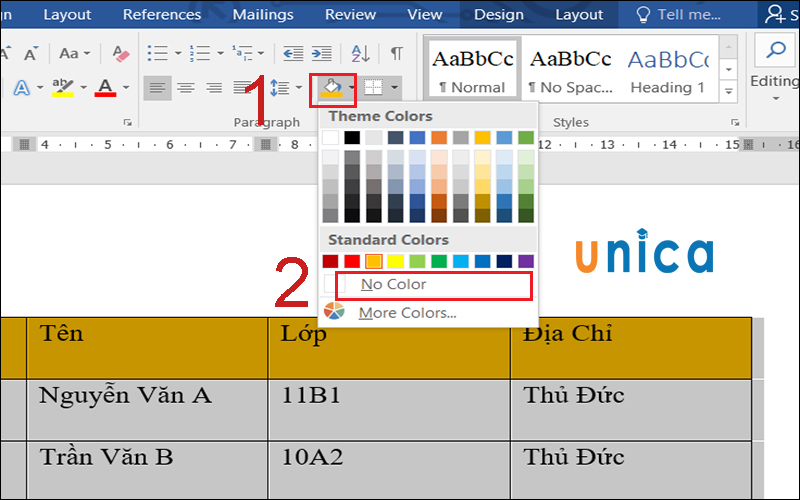Open the Mailings tab

tap(263, 14)
